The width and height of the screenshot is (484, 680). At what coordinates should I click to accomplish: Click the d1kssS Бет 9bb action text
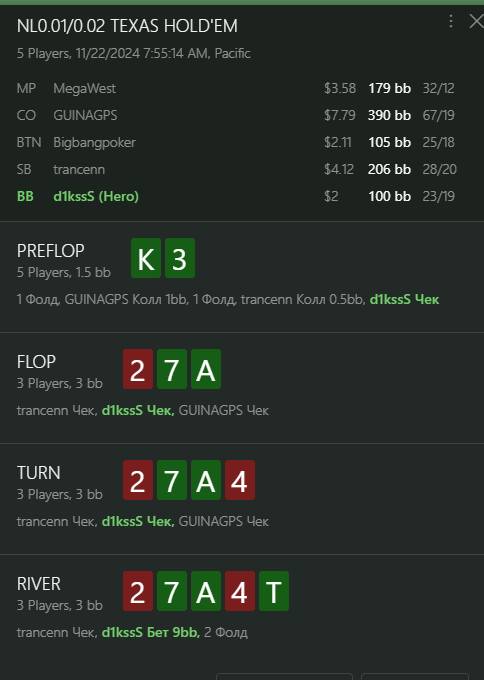[150, 632]
